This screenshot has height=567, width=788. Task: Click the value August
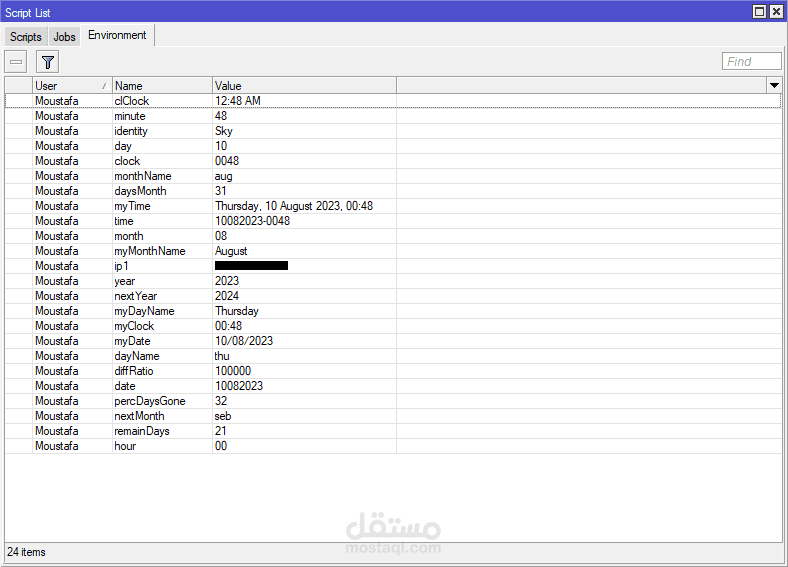coord(231,251)
